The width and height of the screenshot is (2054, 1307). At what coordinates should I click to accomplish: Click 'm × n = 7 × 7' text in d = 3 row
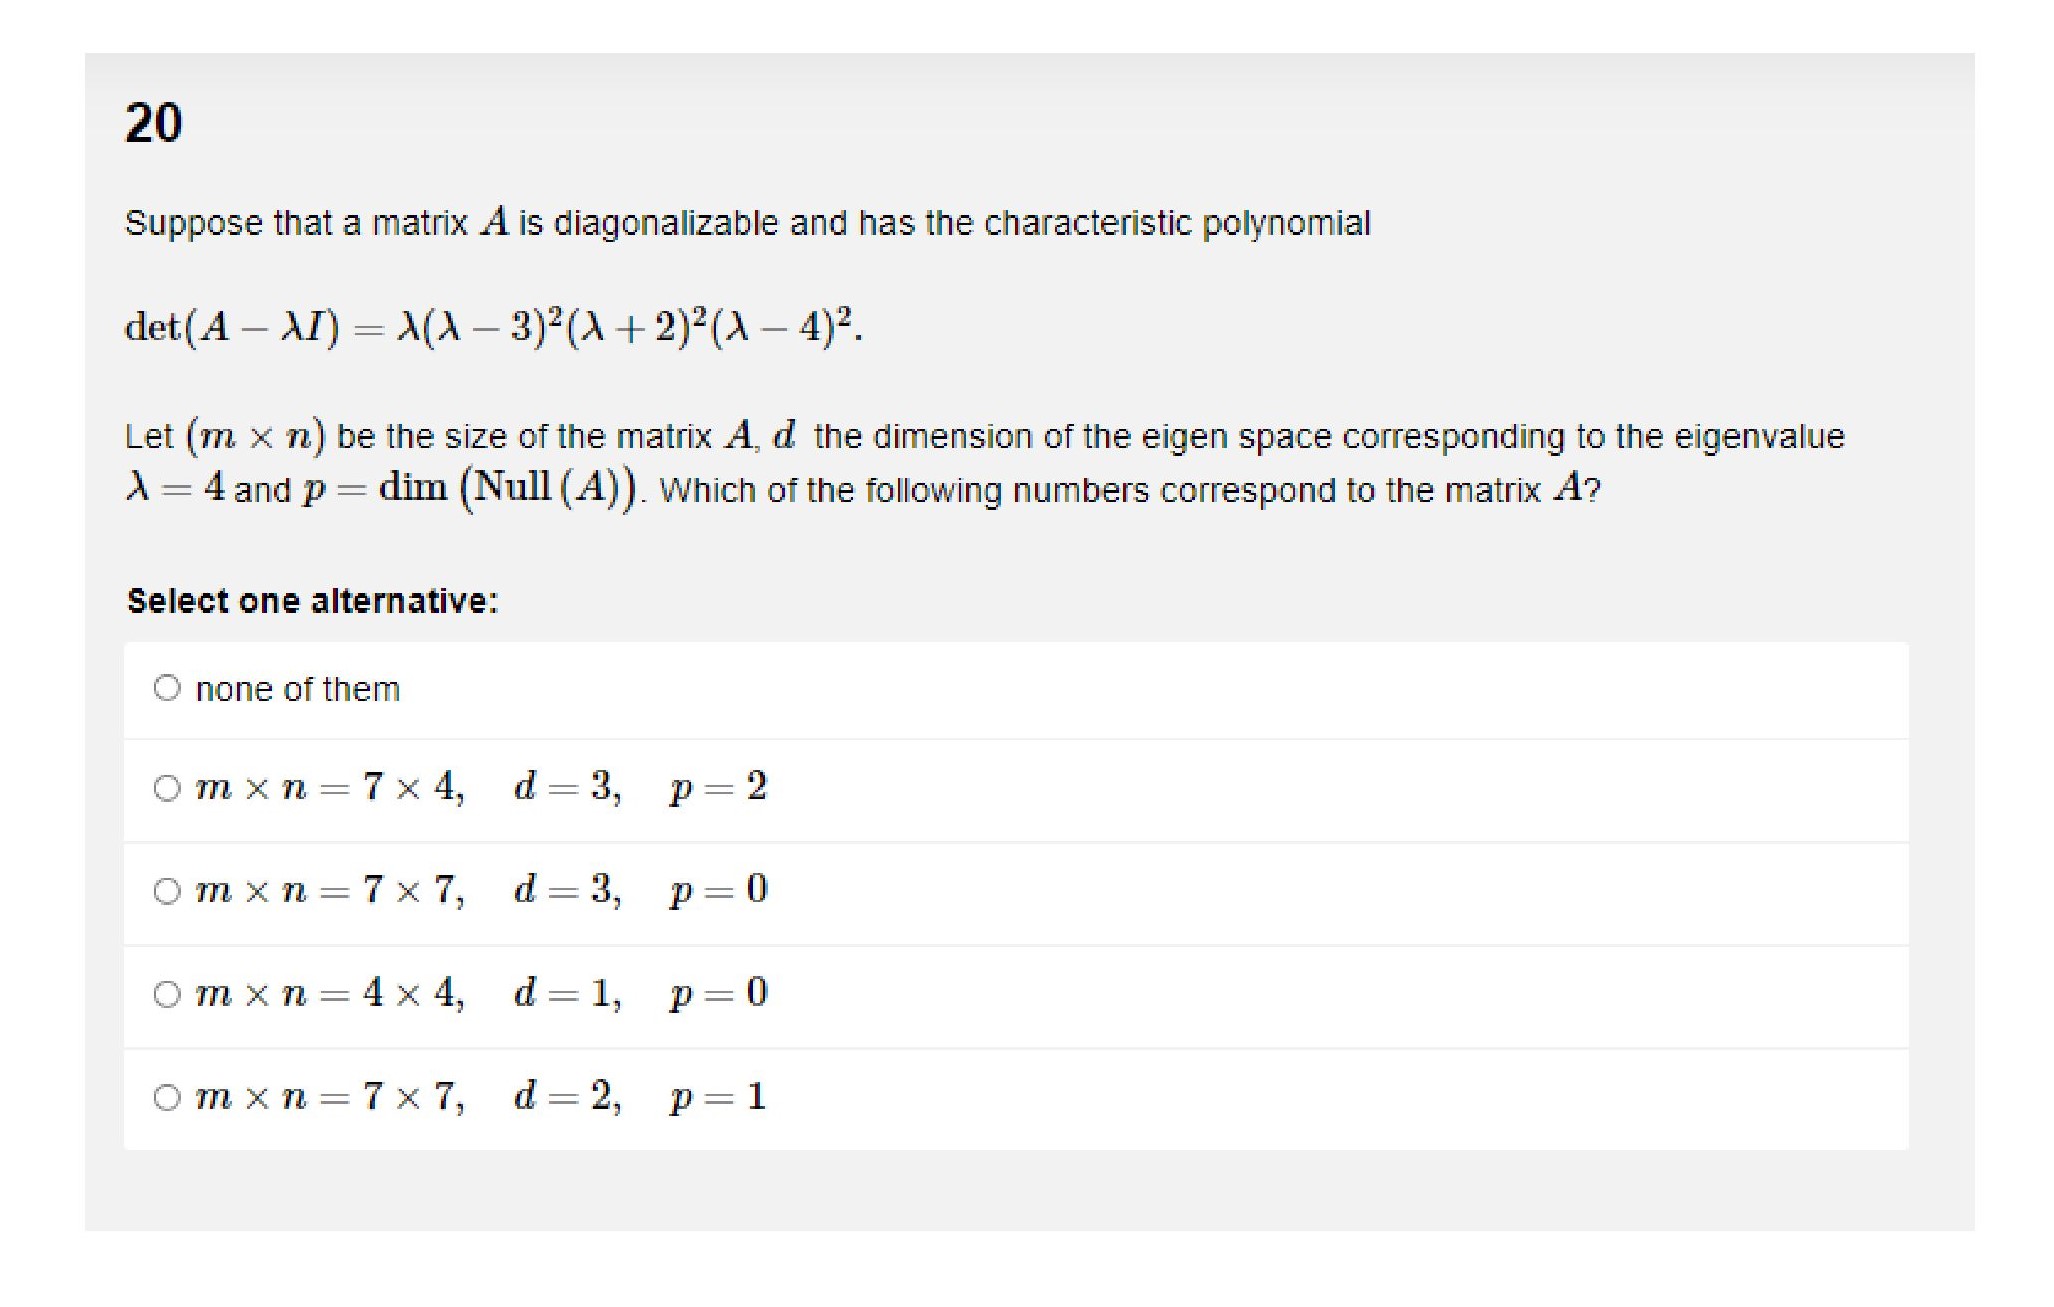click(330, 889)
